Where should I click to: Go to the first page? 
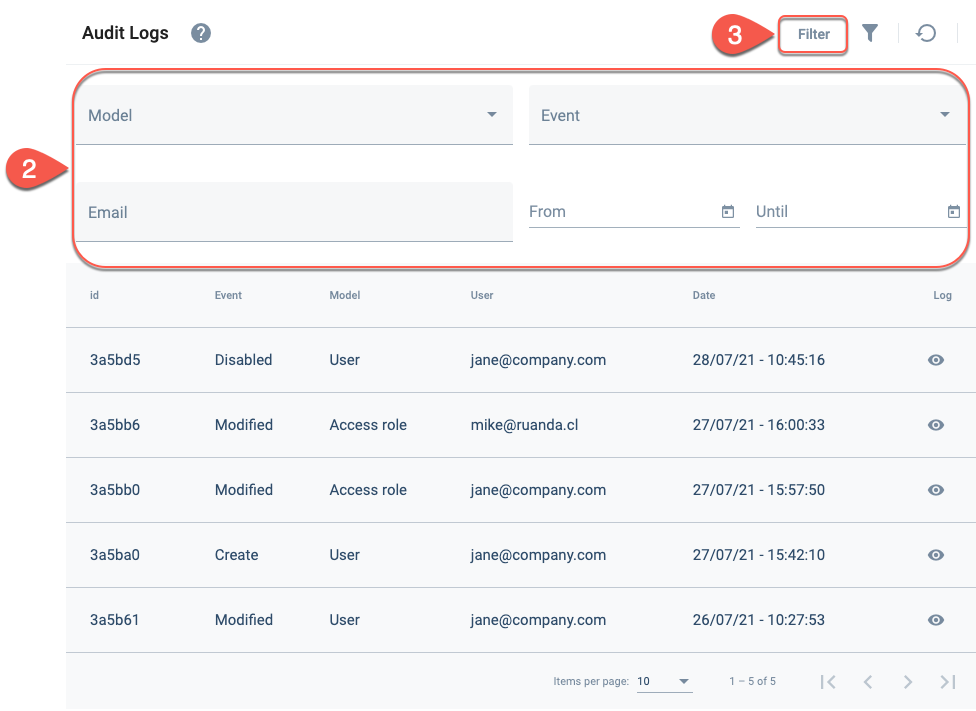point(828,682)
